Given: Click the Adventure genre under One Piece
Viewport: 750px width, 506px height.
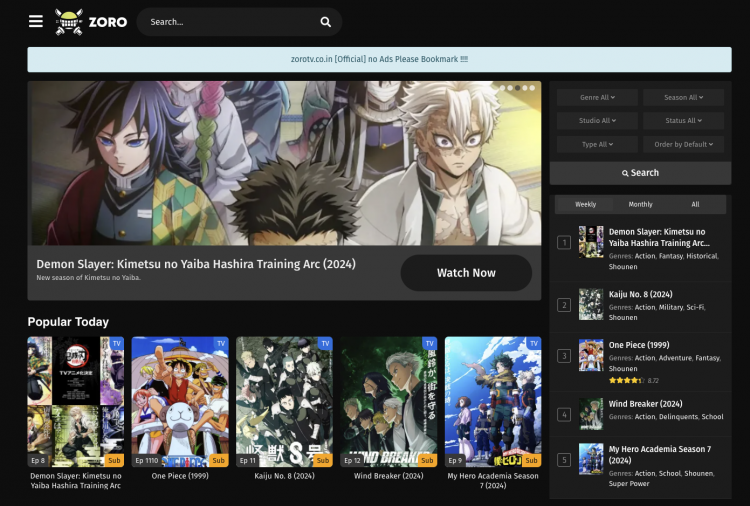Looking at the screenshot, I should 675,358.
